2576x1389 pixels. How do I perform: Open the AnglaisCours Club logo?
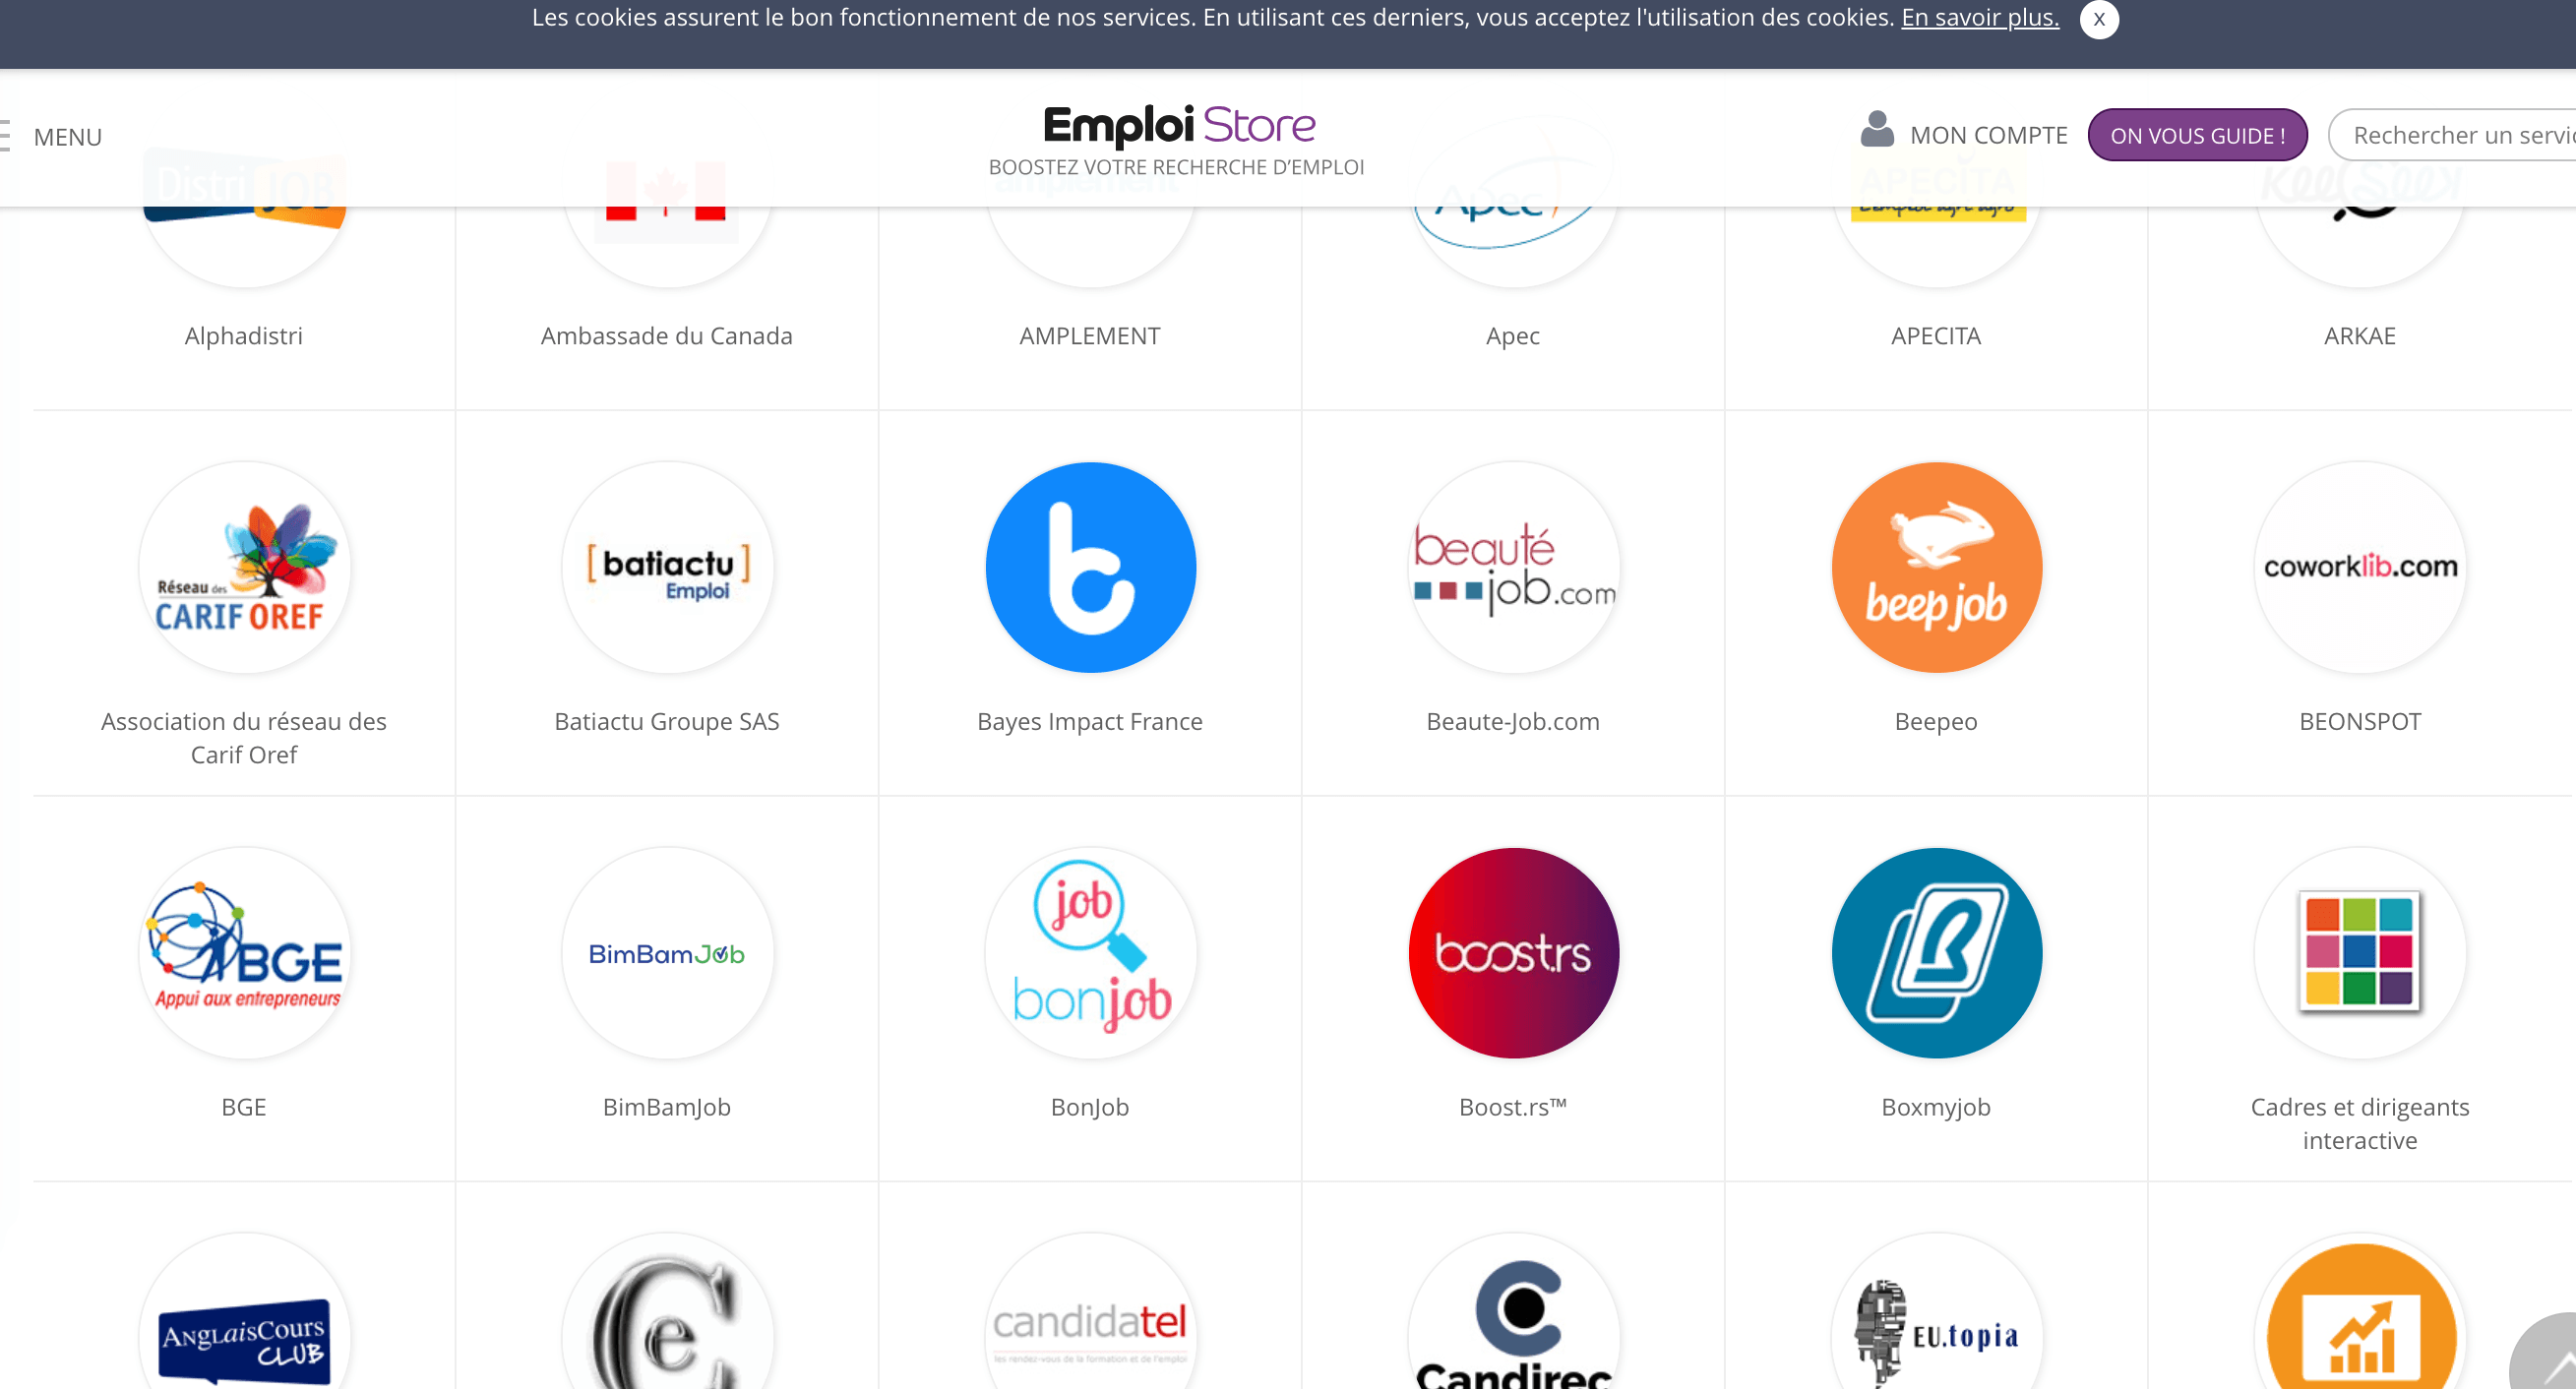tap(244, 1311)
